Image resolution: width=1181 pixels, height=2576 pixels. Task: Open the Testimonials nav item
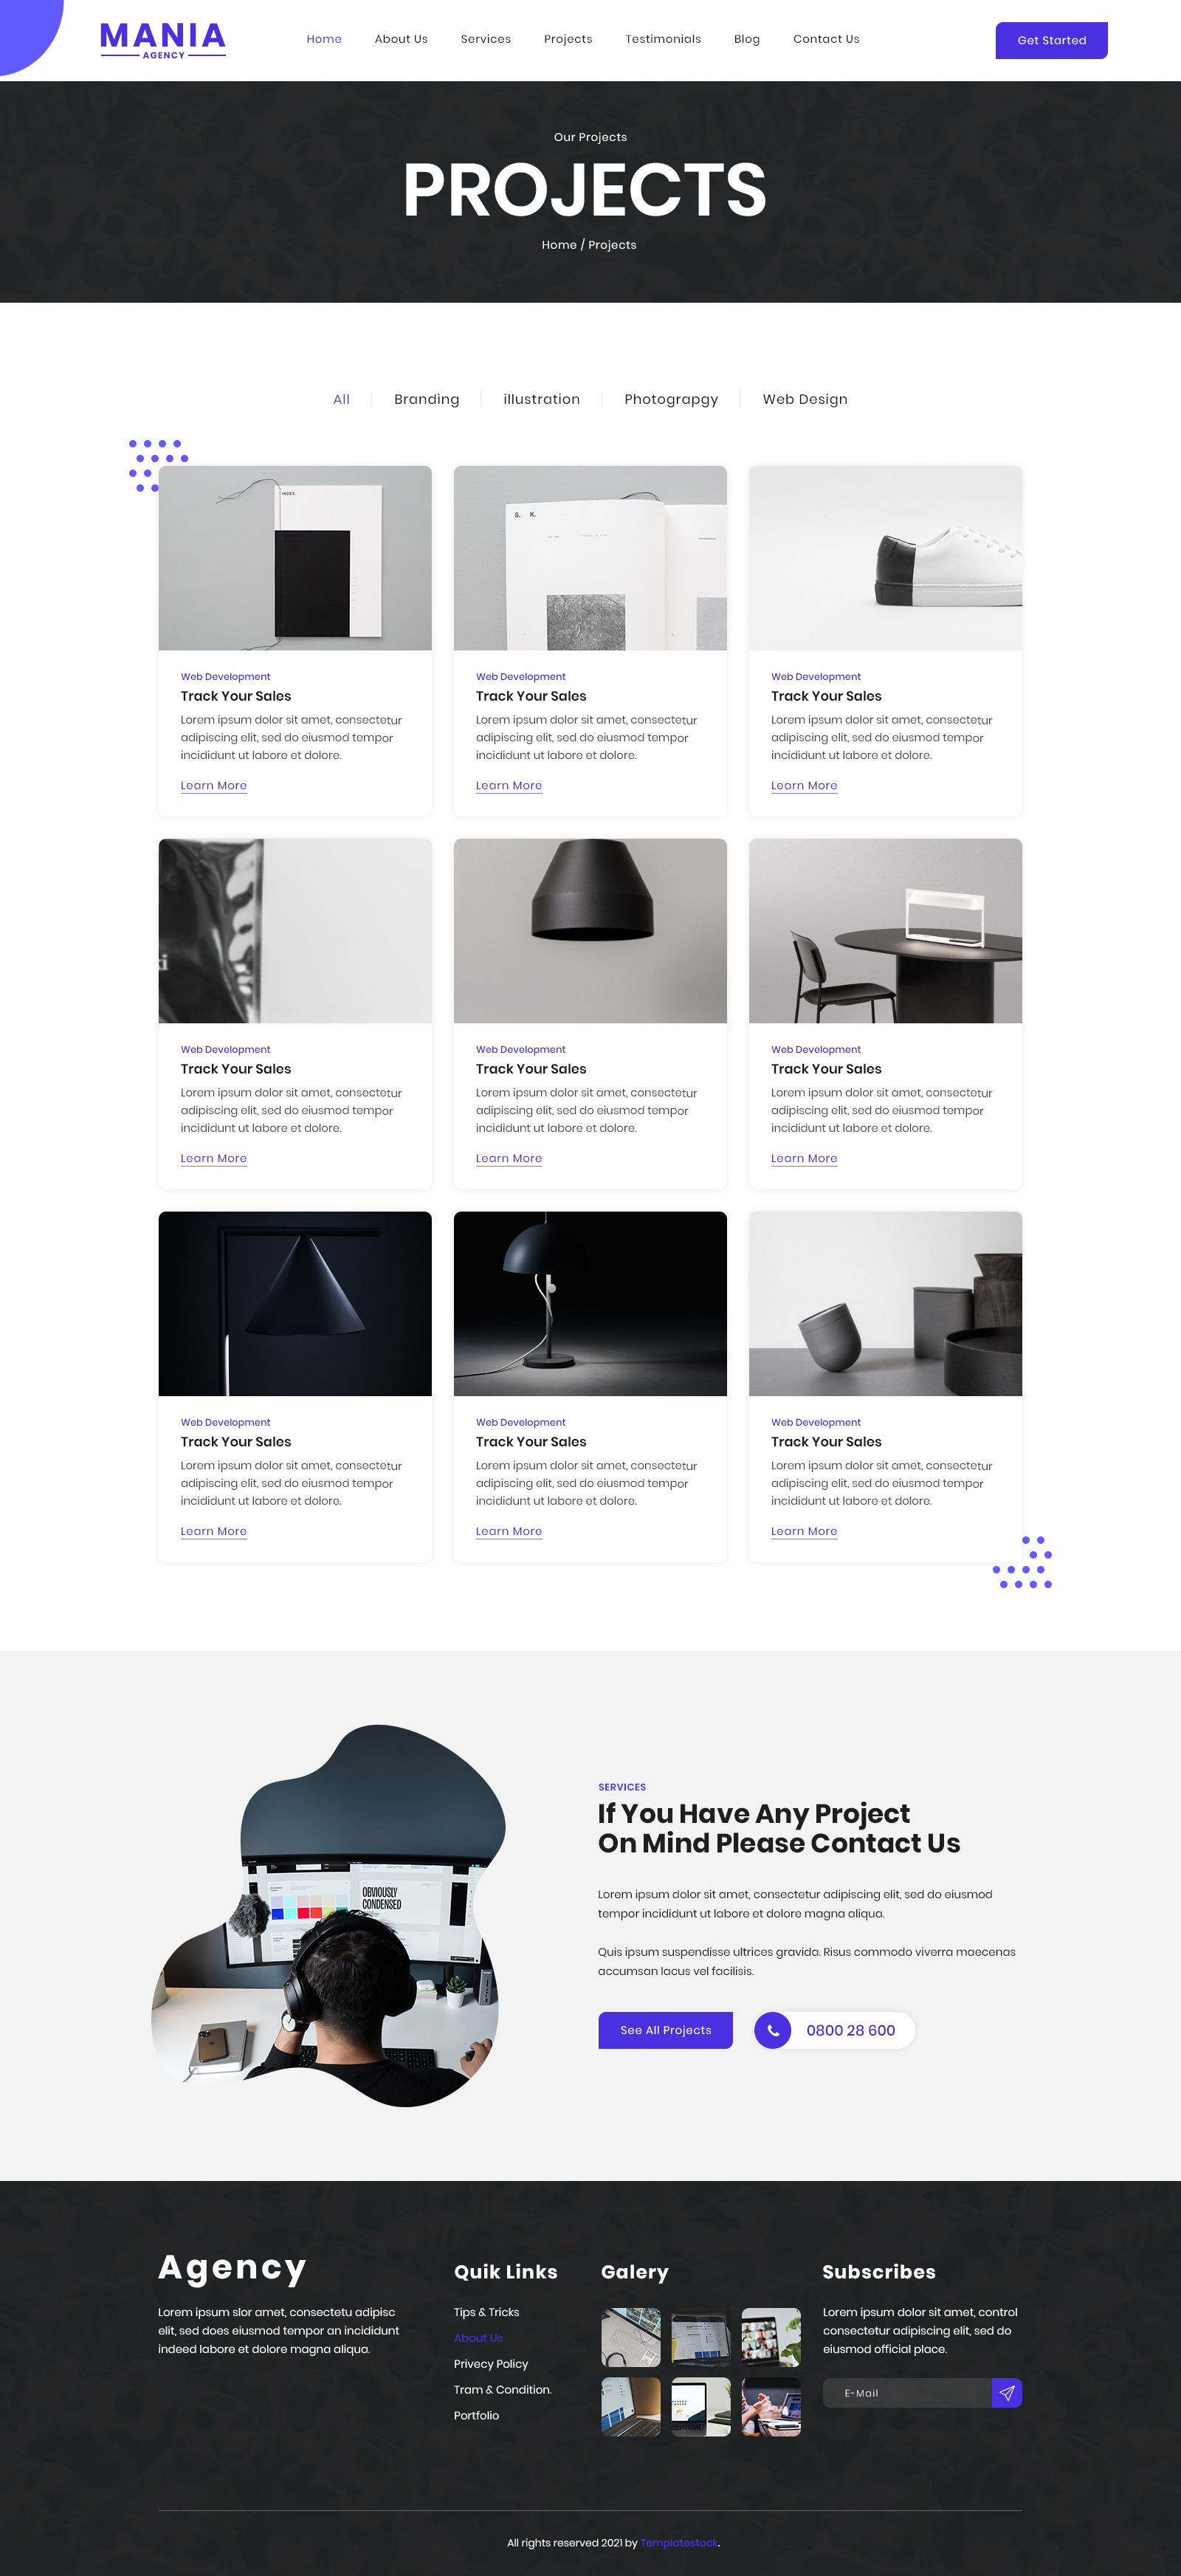point(663,39)
